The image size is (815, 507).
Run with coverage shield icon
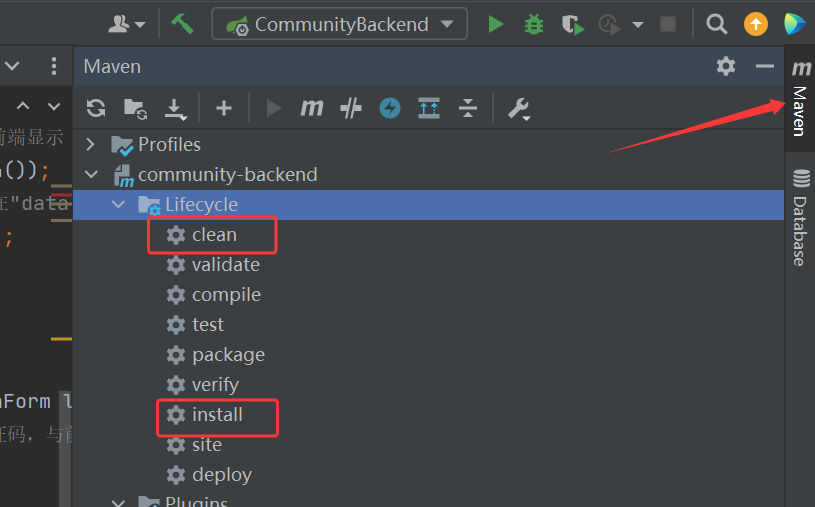[572, 24]
